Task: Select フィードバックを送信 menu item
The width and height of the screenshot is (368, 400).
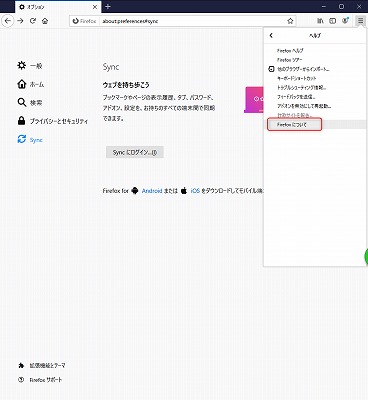Action: click(x=315, y=97)
